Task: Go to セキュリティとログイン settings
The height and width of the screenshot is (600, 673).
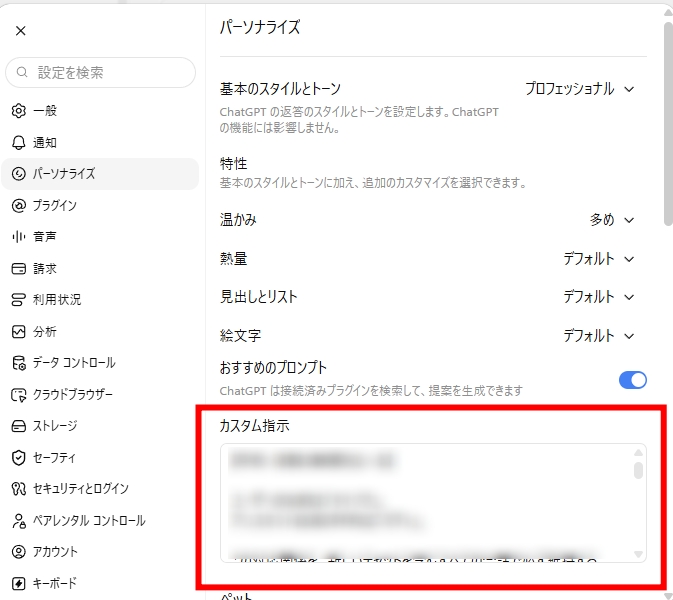Action: pos(100,489)
